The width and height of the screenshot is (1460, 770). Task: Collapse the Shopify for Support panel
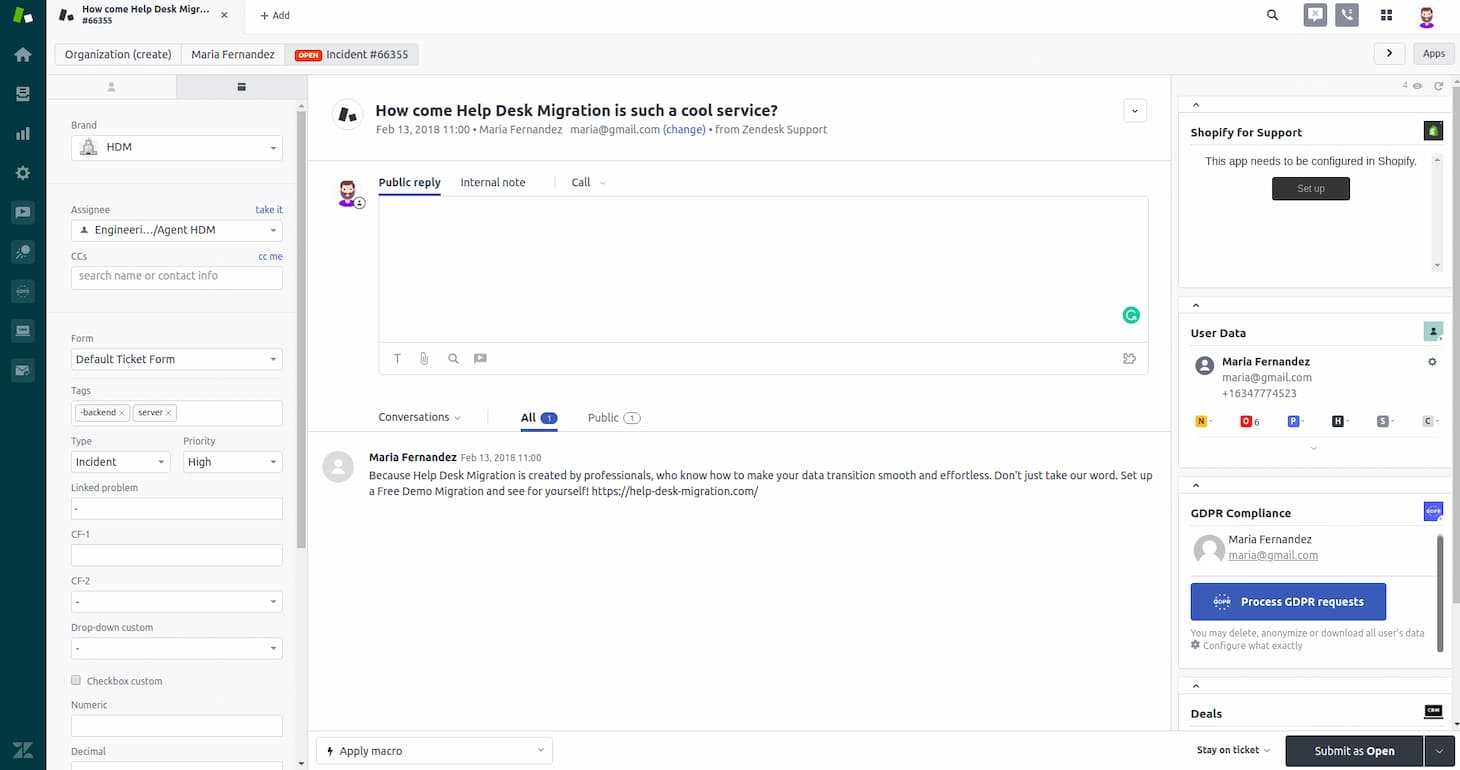[x=1196, y=105]
